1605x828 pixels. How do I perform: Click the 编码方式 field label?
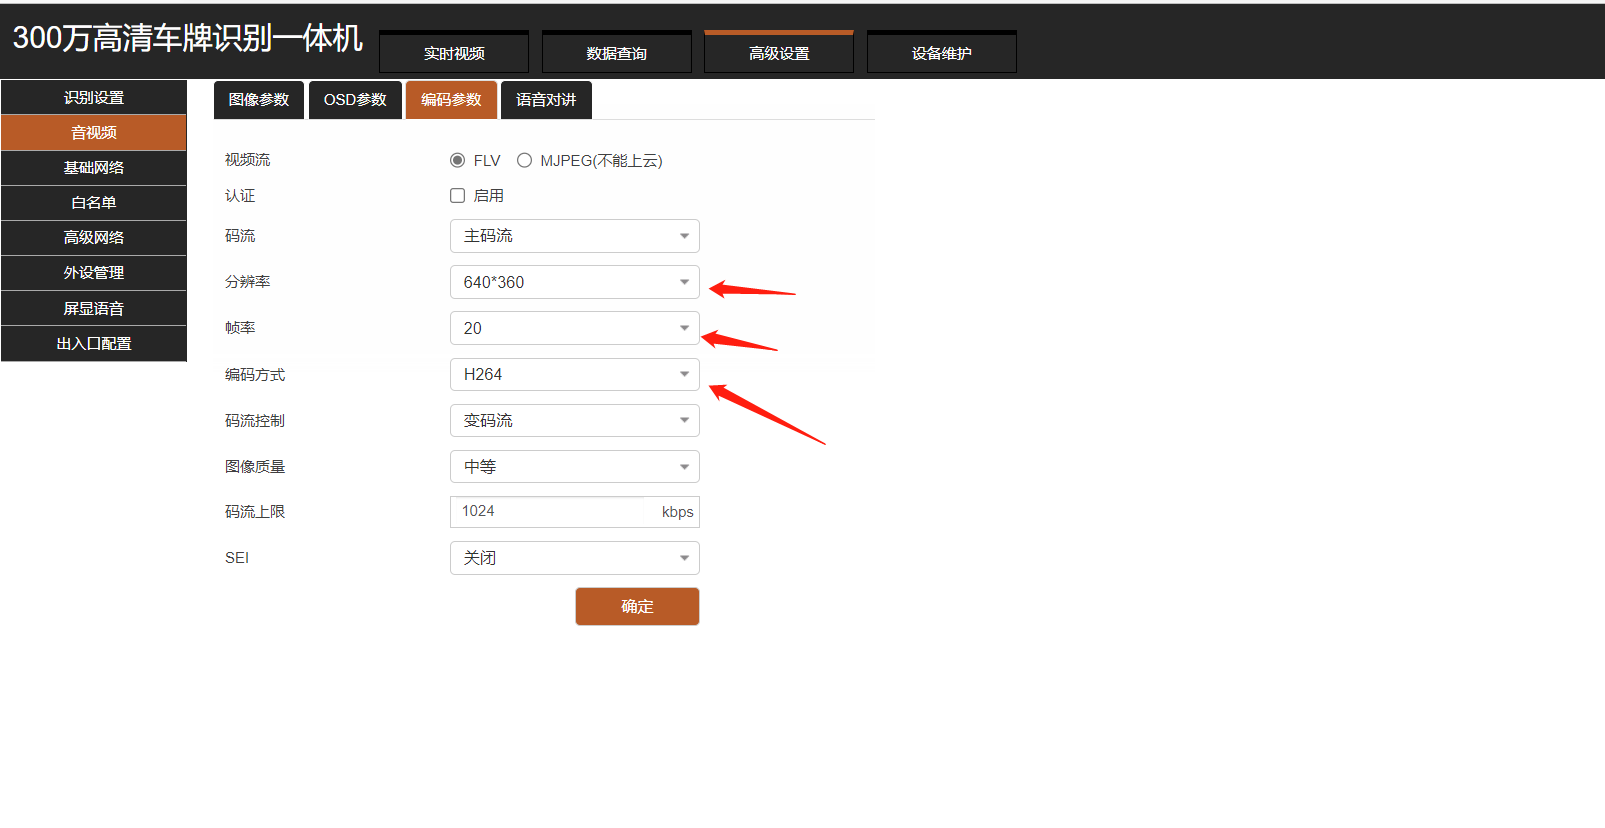pos(255,374)
